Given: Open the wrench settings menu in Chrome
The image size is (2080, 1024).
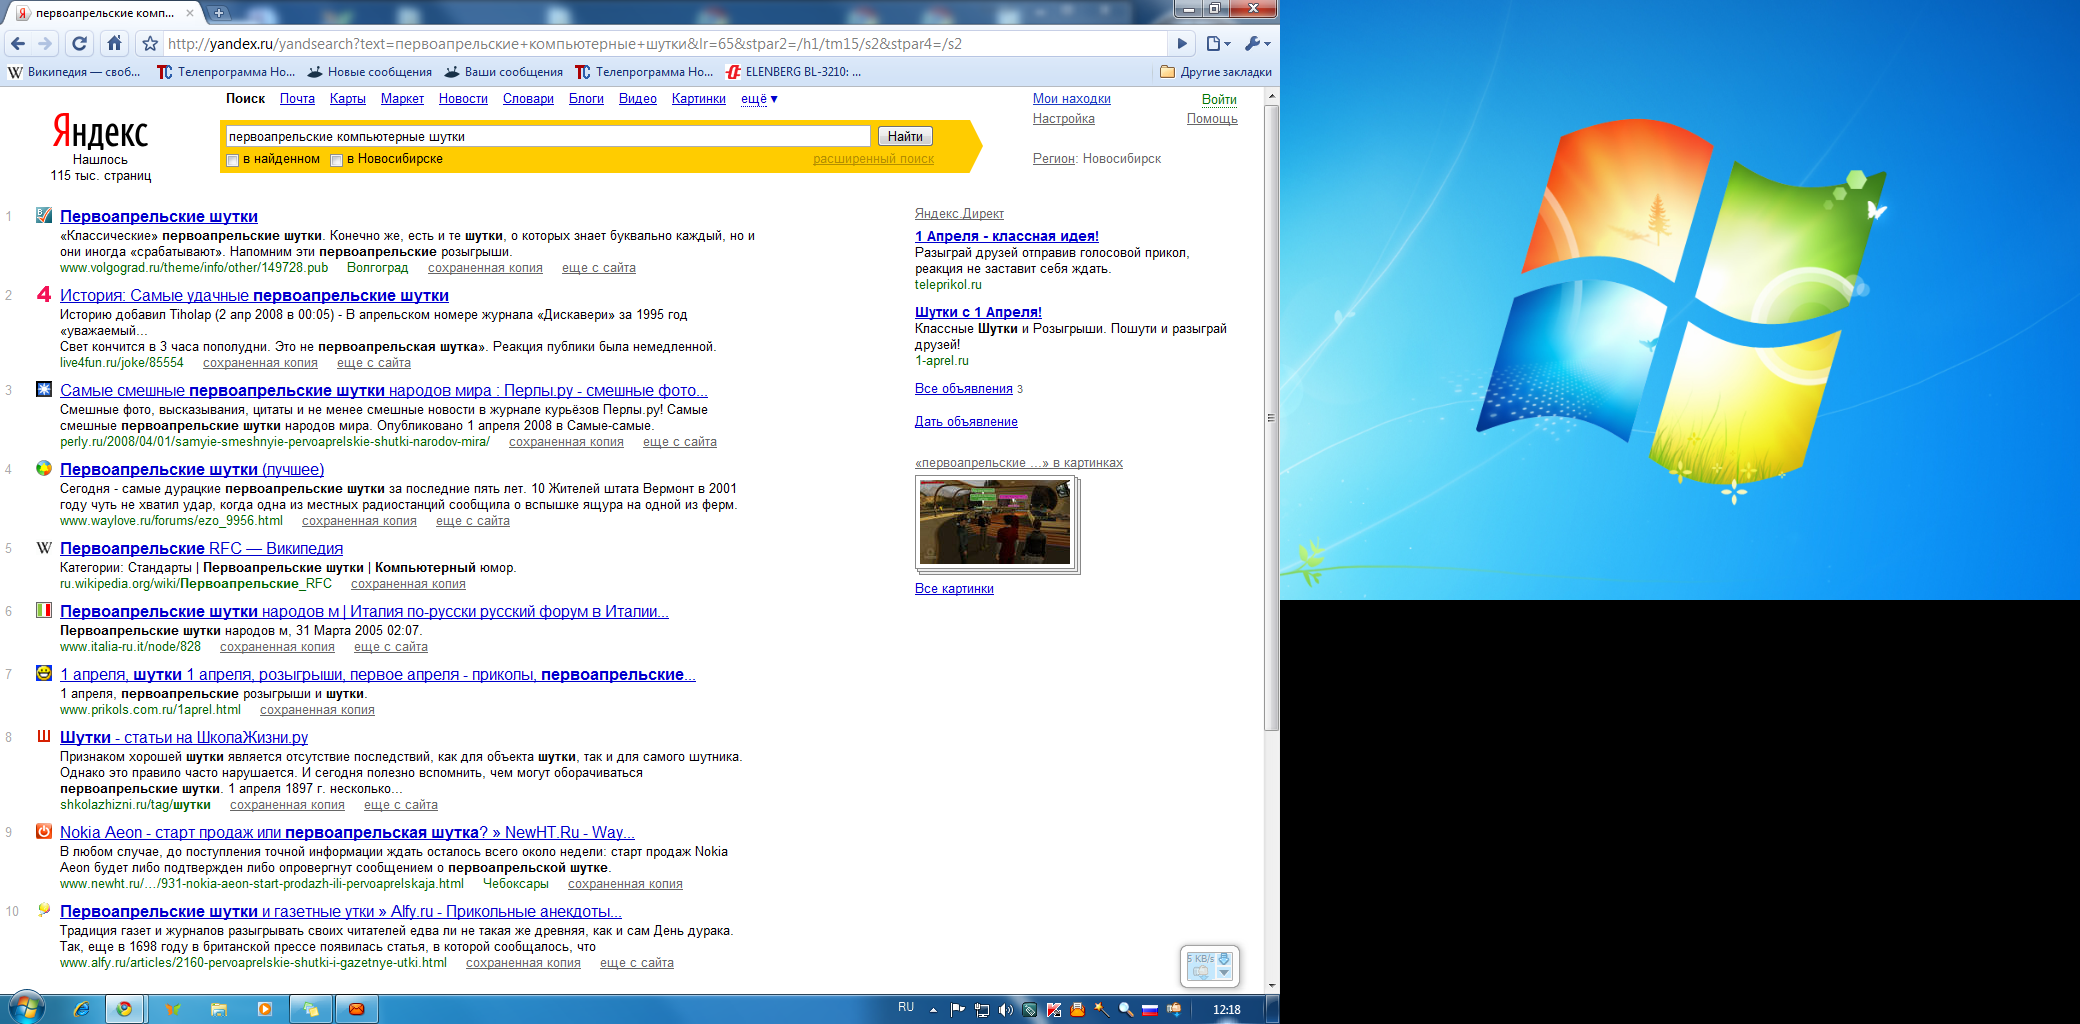Looking at the screenshot, I should (1257, 44).
